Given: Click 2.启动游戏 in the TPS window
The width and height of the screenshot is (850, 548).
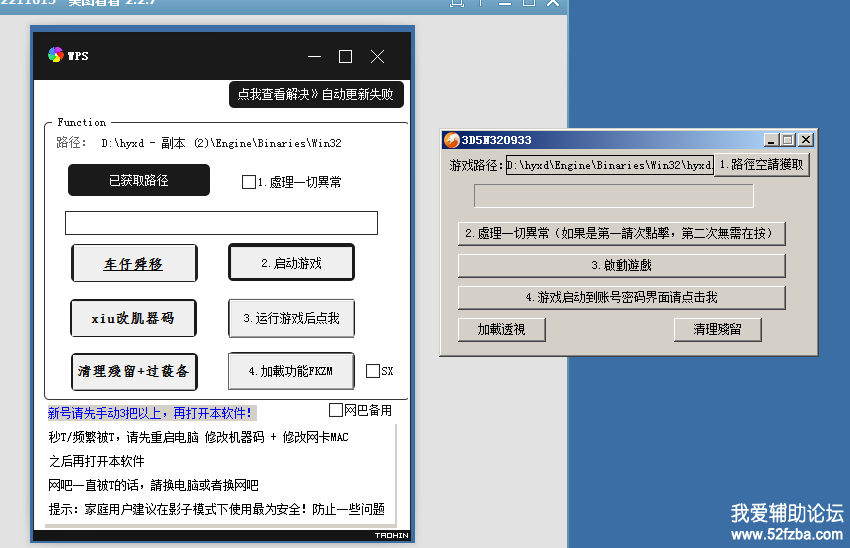Looking at the screenshot, I should [292, 263].
